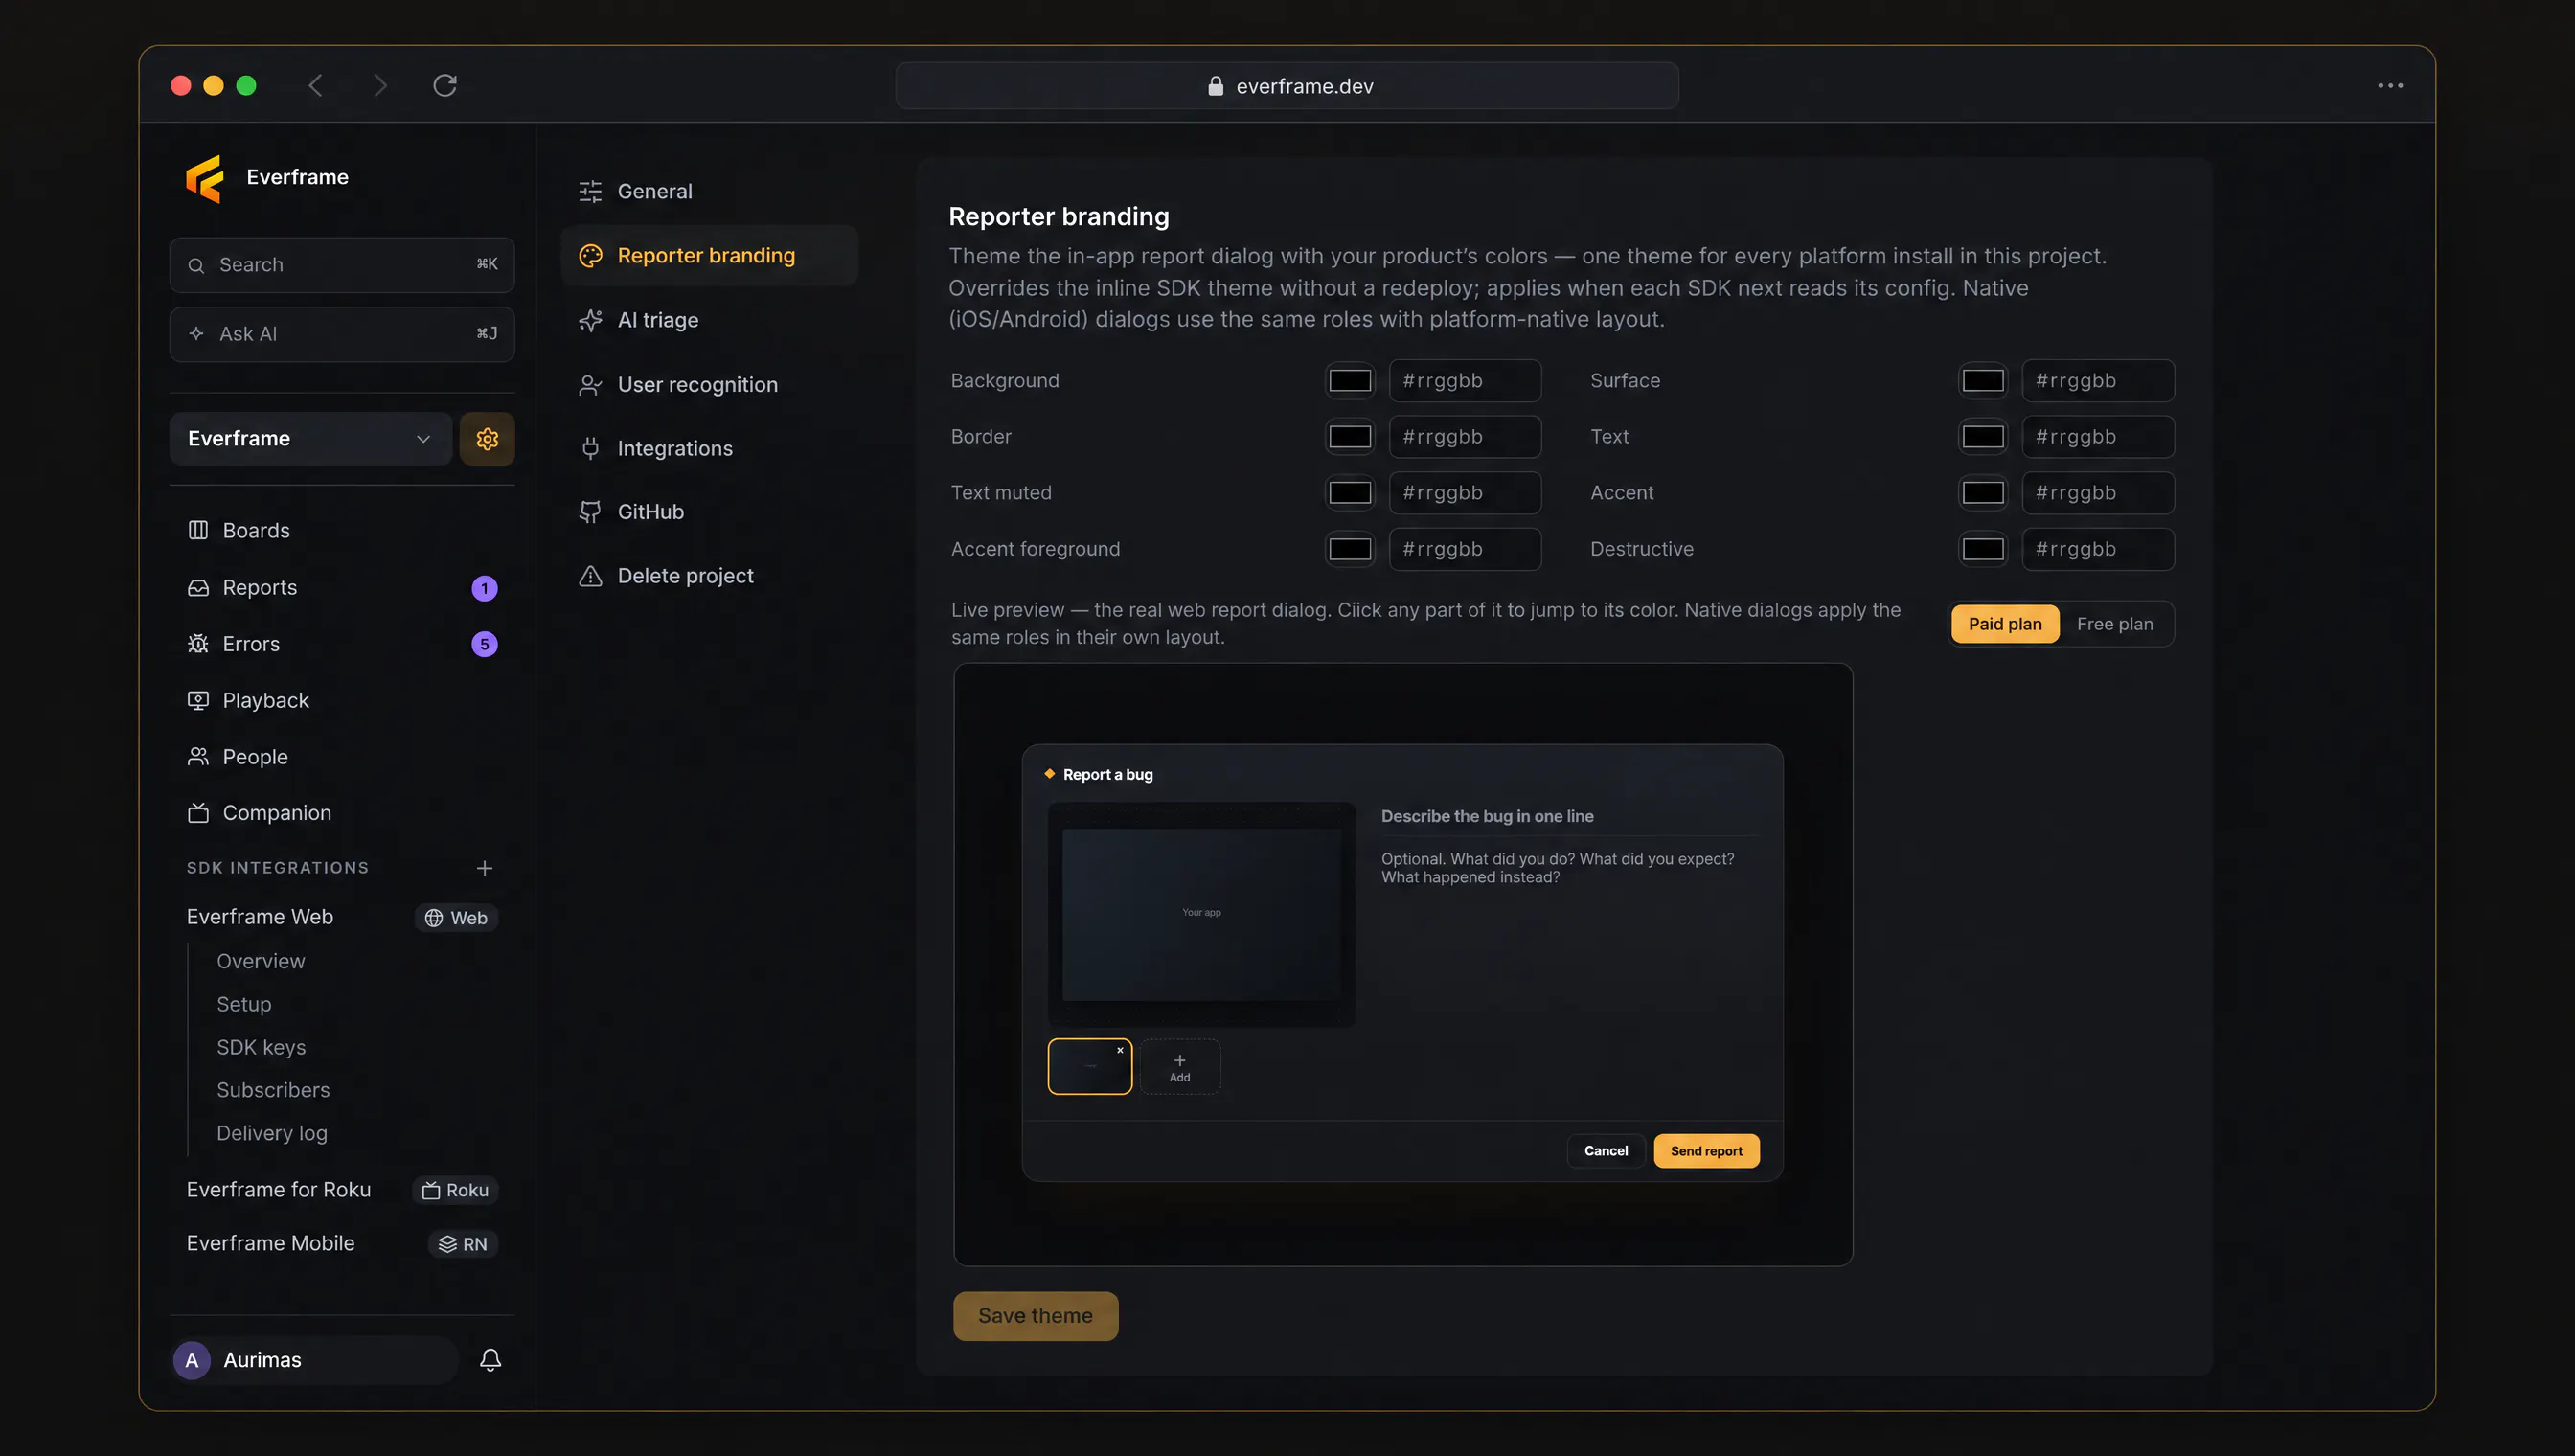Click the Add attachment tile in the preview dialog
This screenshot has height=1456, width=2575.
click(x=1180, y=1067)
